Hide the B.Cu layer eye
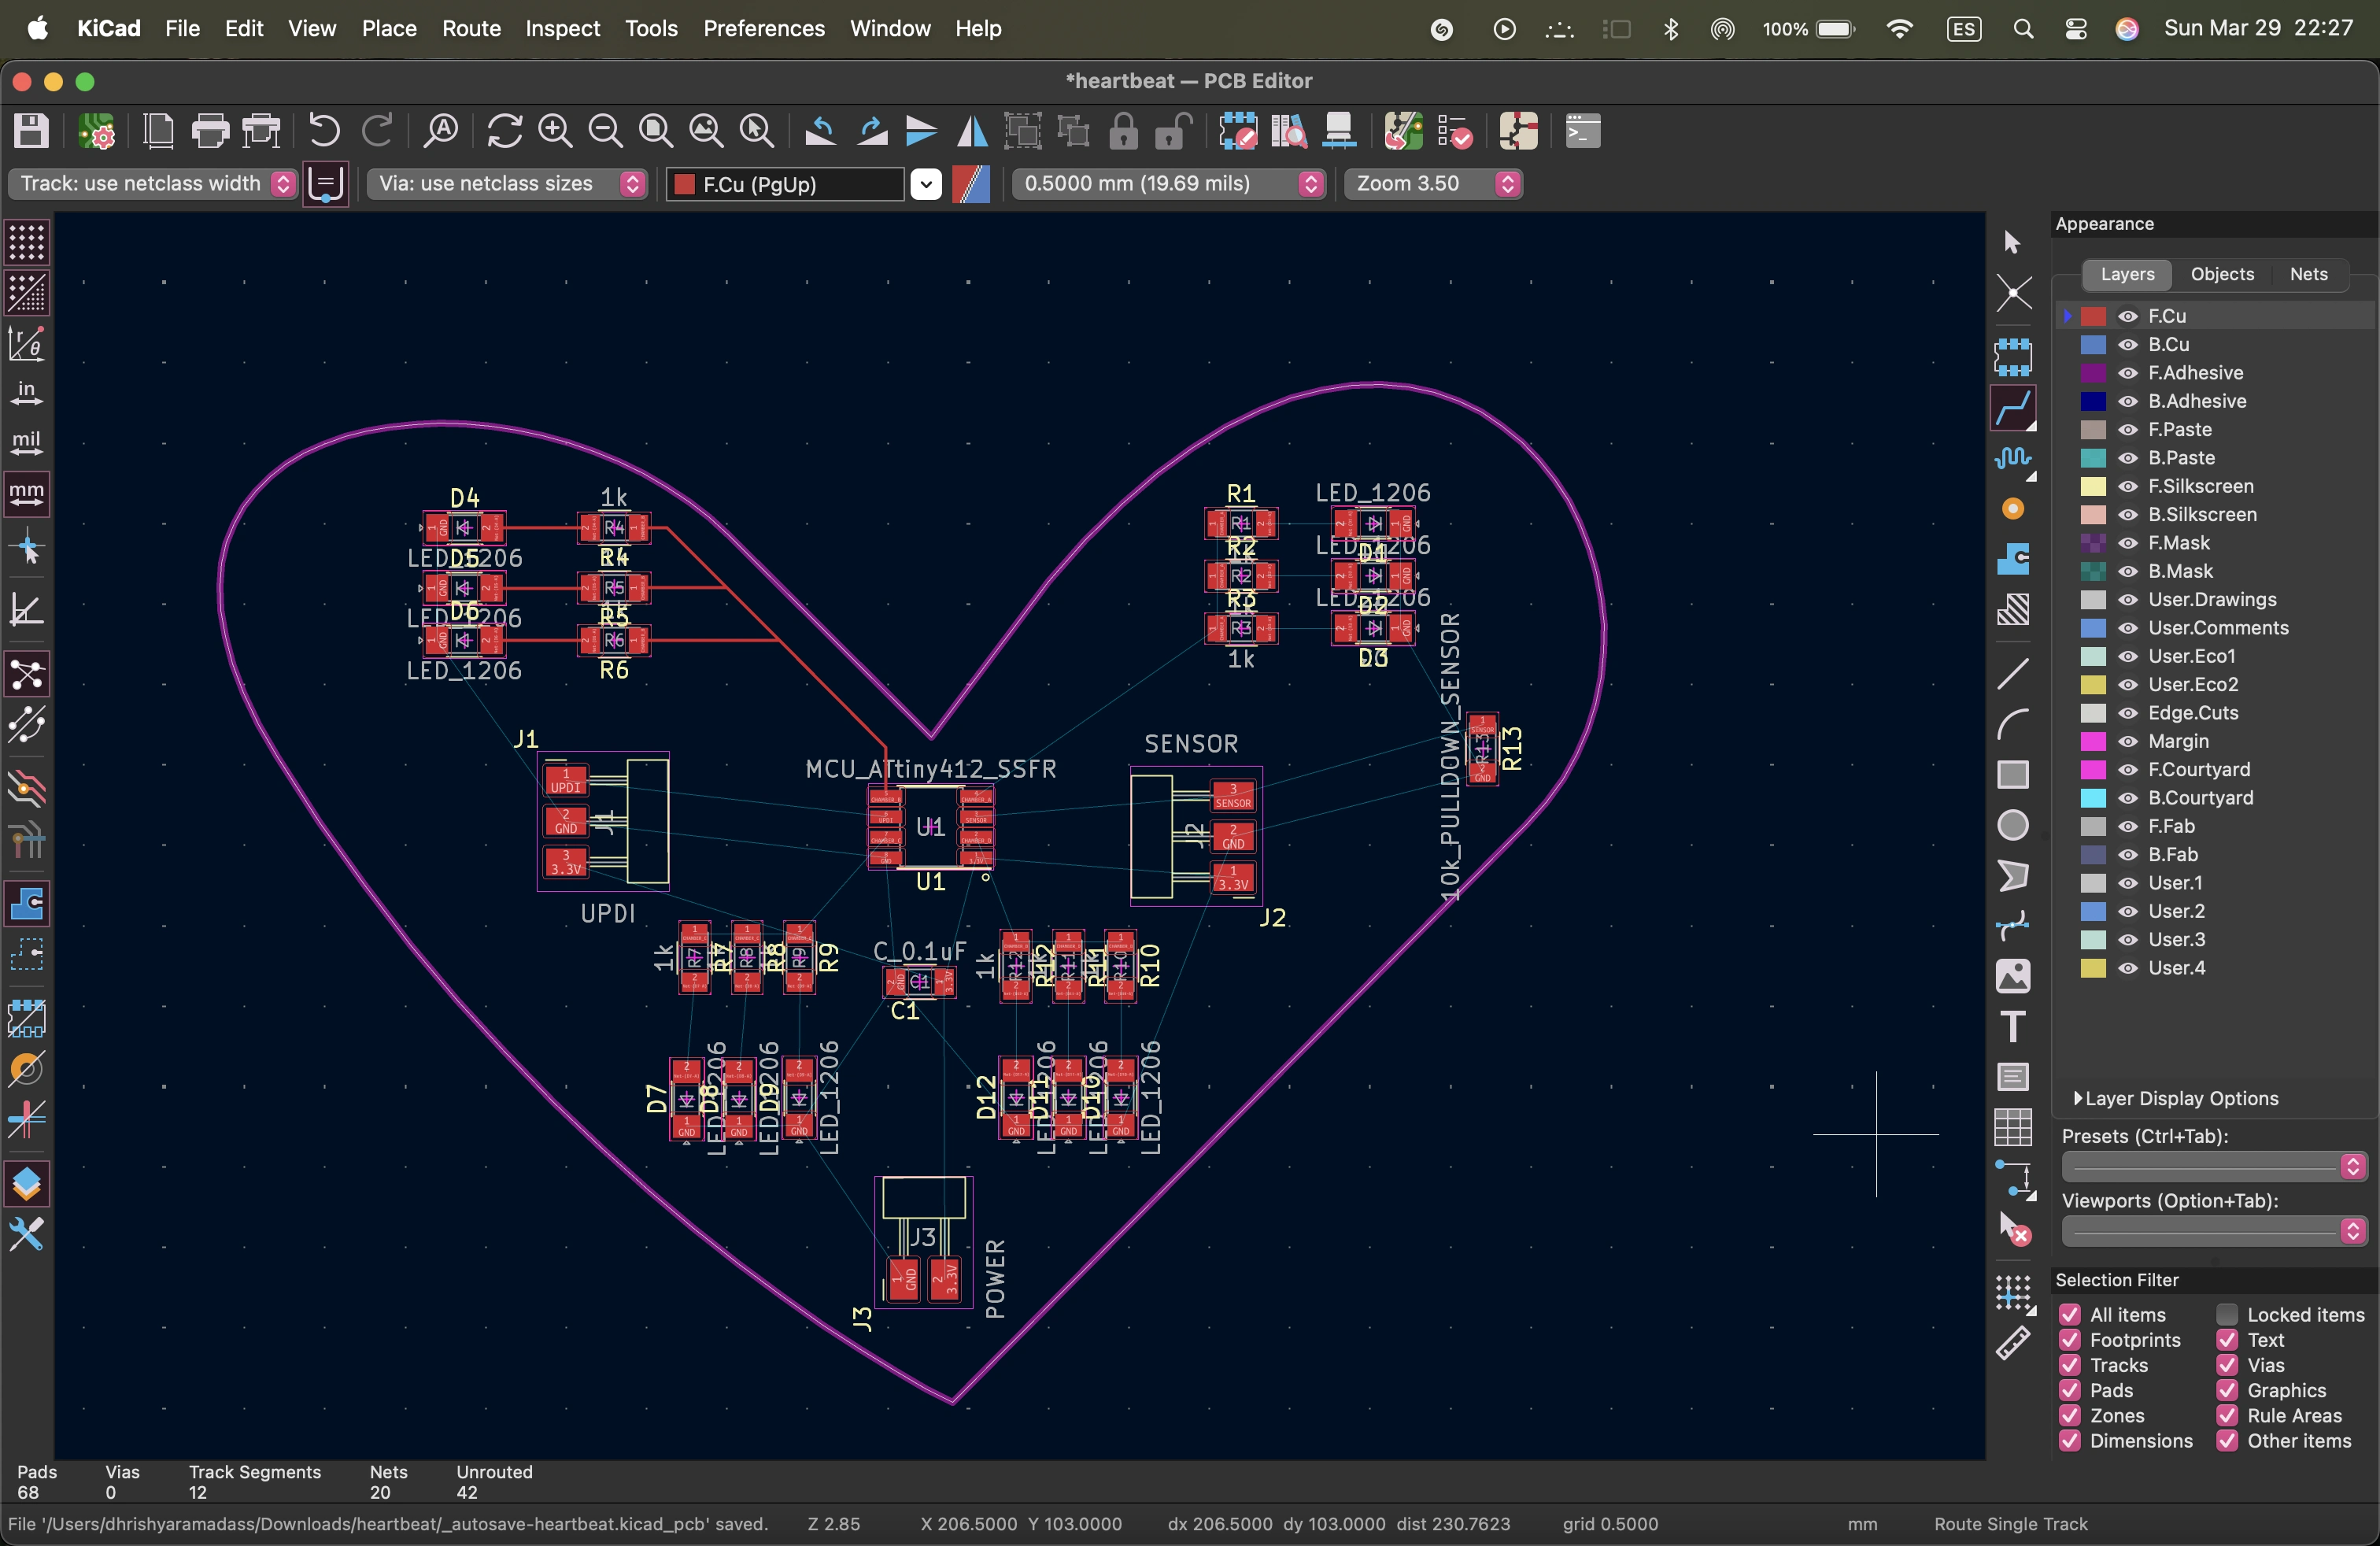The width and height of the screenshot is (2380, 1546). tap(2128, 344)
